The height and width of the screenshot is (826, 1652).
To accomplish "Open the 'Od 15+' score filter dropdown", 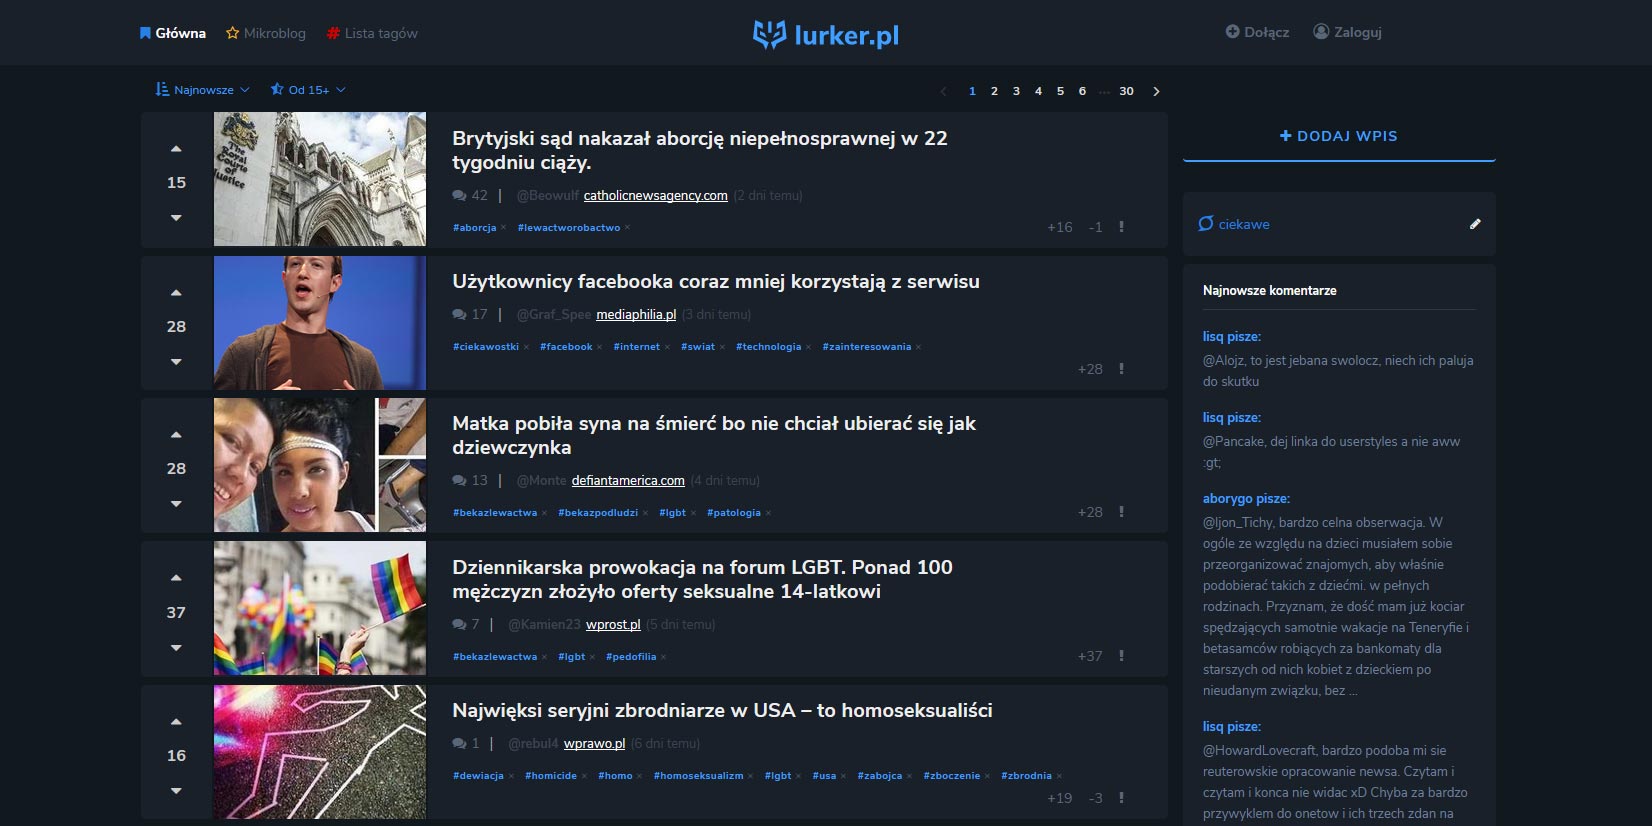I will coord(308,90).
